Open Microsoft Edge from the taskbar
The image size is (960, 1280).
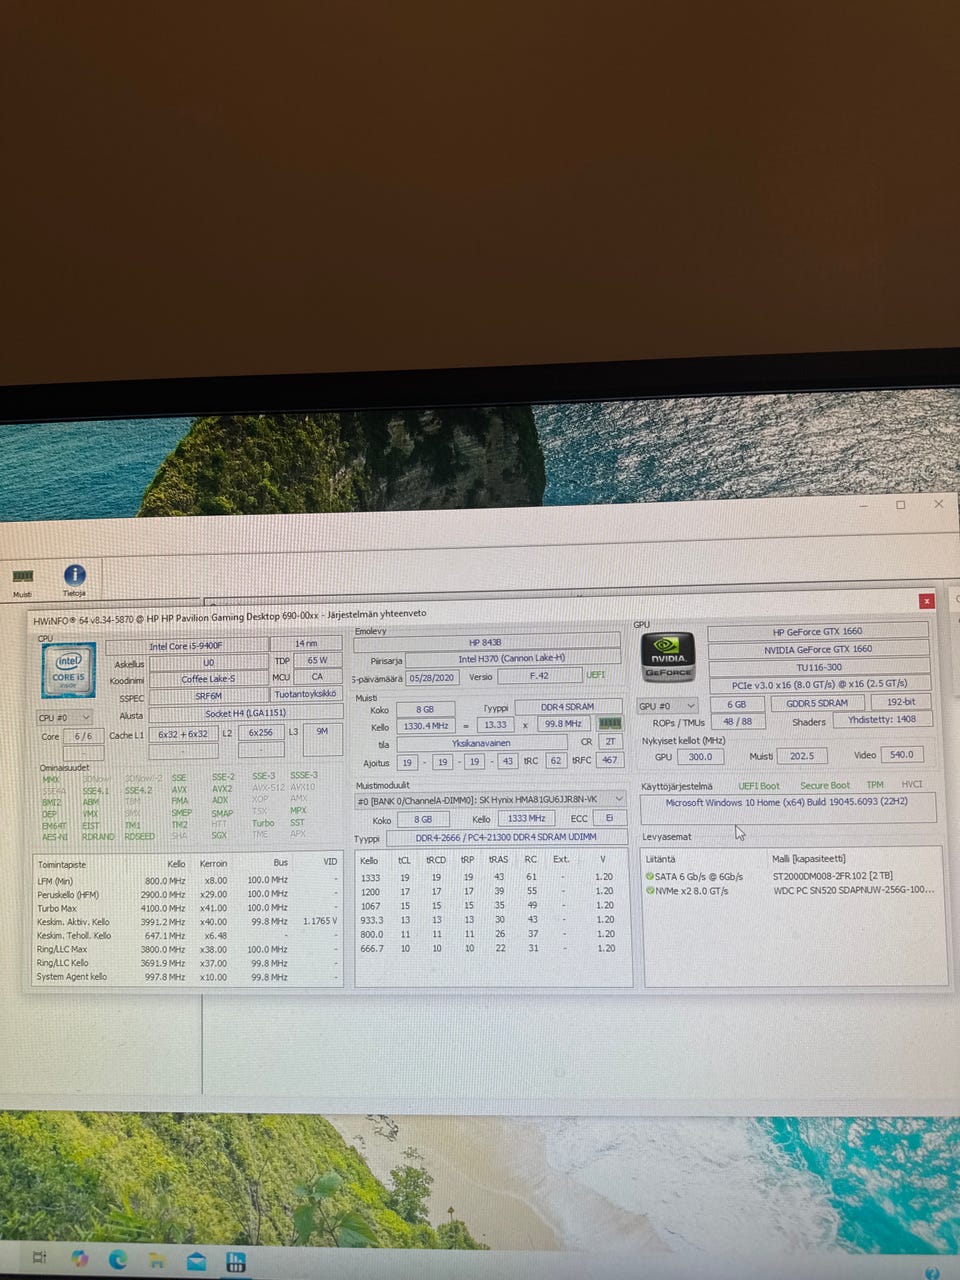pyautogui.click(x=118, y=1259)
